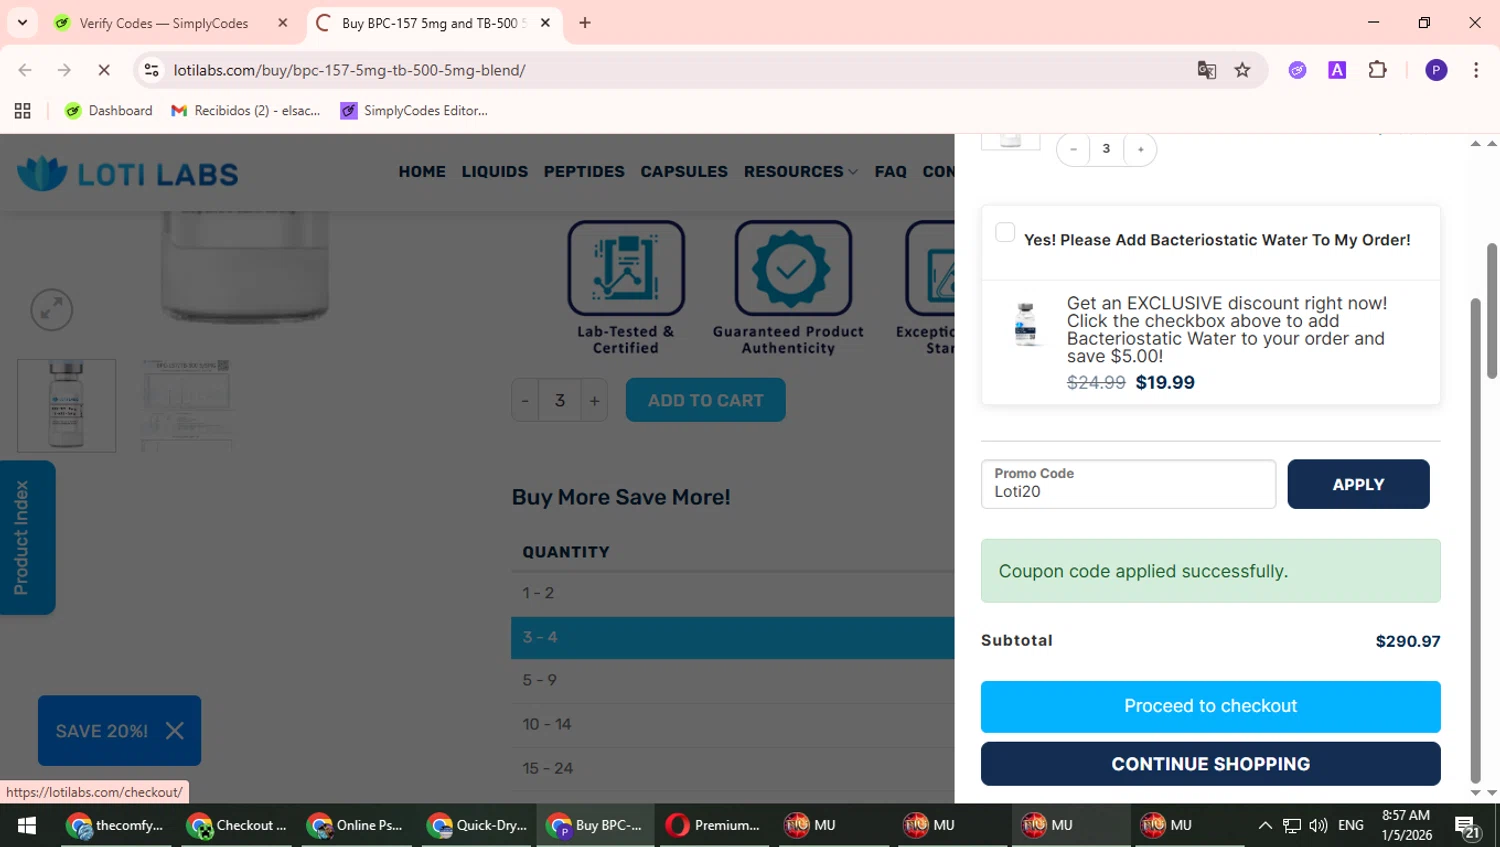This screenshot has height=847, width=1500.
Task: Click the Guaranteed Product Authenticity badge
Action: pyautogui.click(x=789, y=288)
